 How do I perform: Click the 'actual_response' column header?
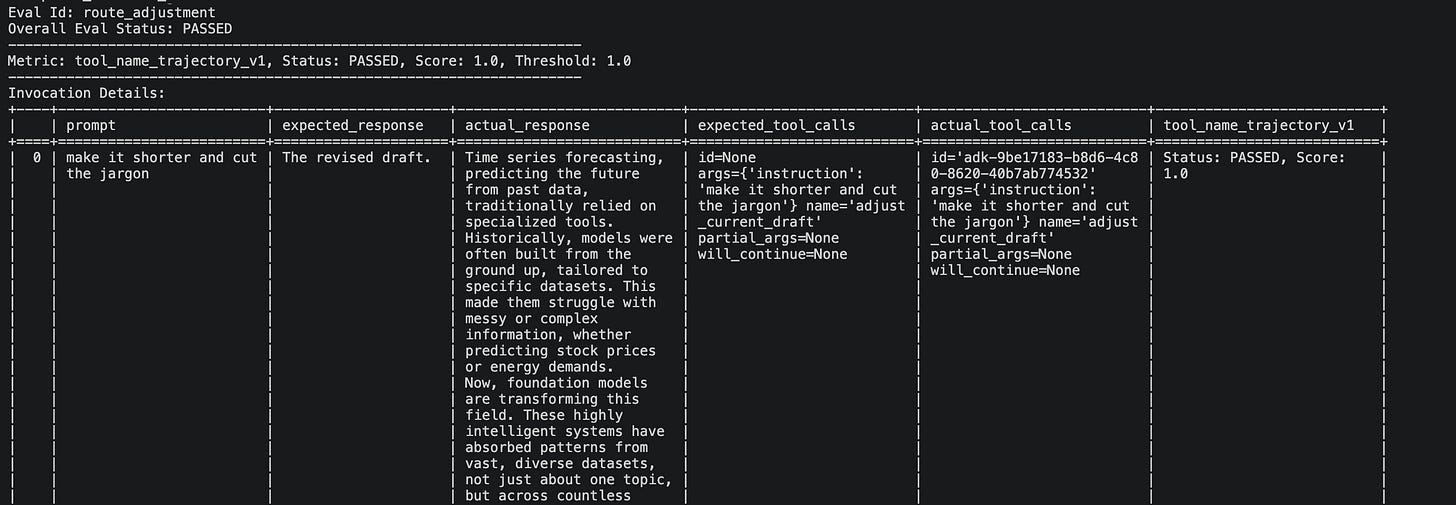coord(527,125)
